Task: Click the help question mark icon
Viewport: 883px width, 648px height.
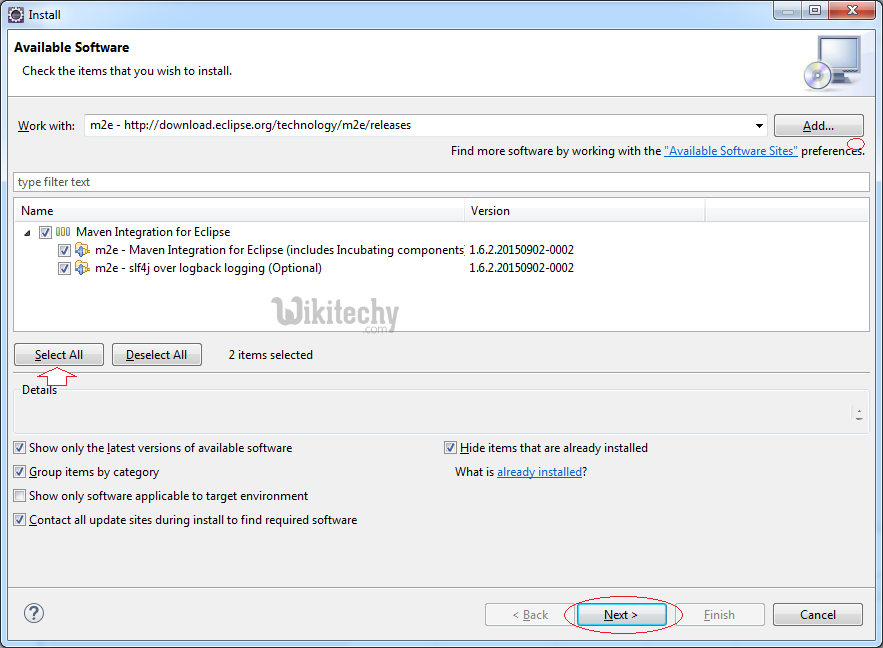Action: (x=33, y=613)
